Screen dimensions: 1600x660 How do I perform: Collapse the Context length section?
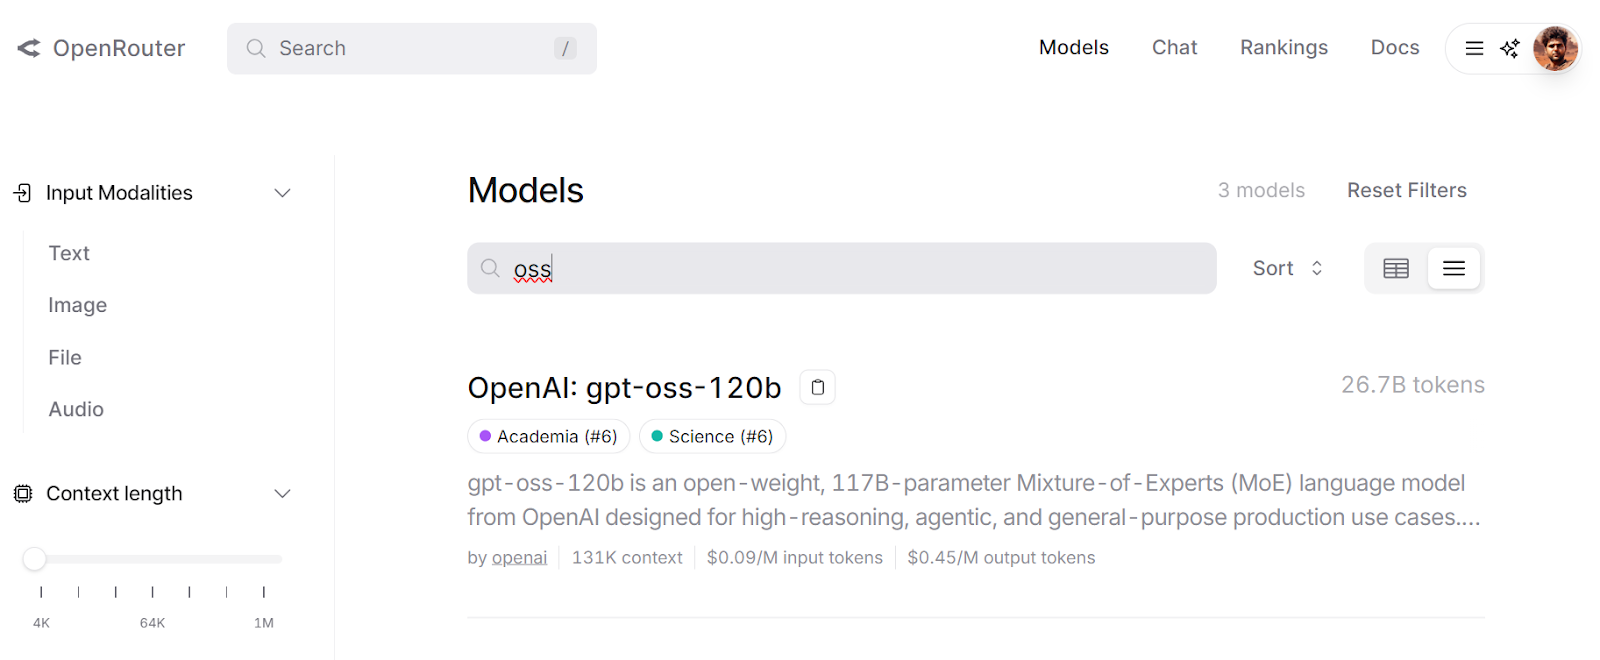coord(281,493)
